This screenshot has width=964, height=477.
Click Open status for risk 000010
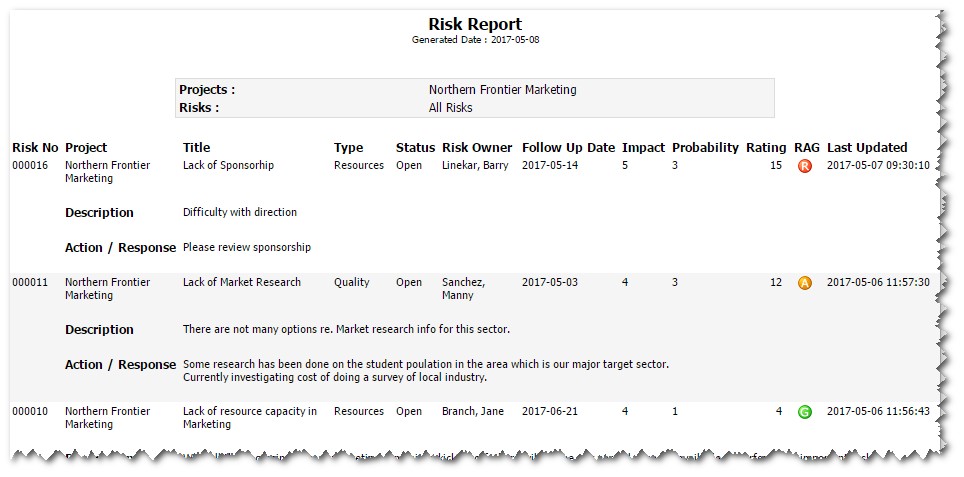pyautogui.click(x=409, y=412)
